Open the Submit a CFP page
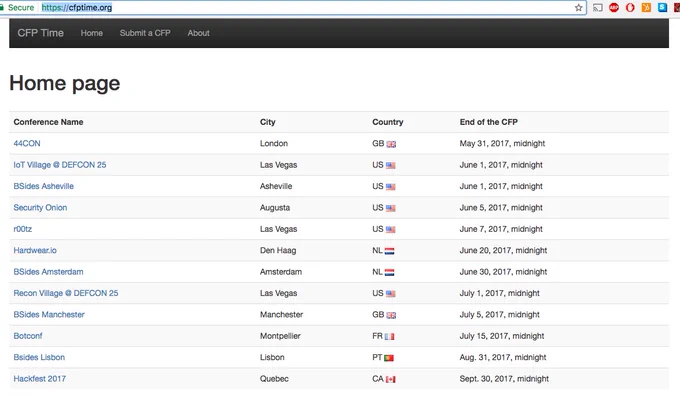The image size is (680, 396). click(x=145, y=33)
